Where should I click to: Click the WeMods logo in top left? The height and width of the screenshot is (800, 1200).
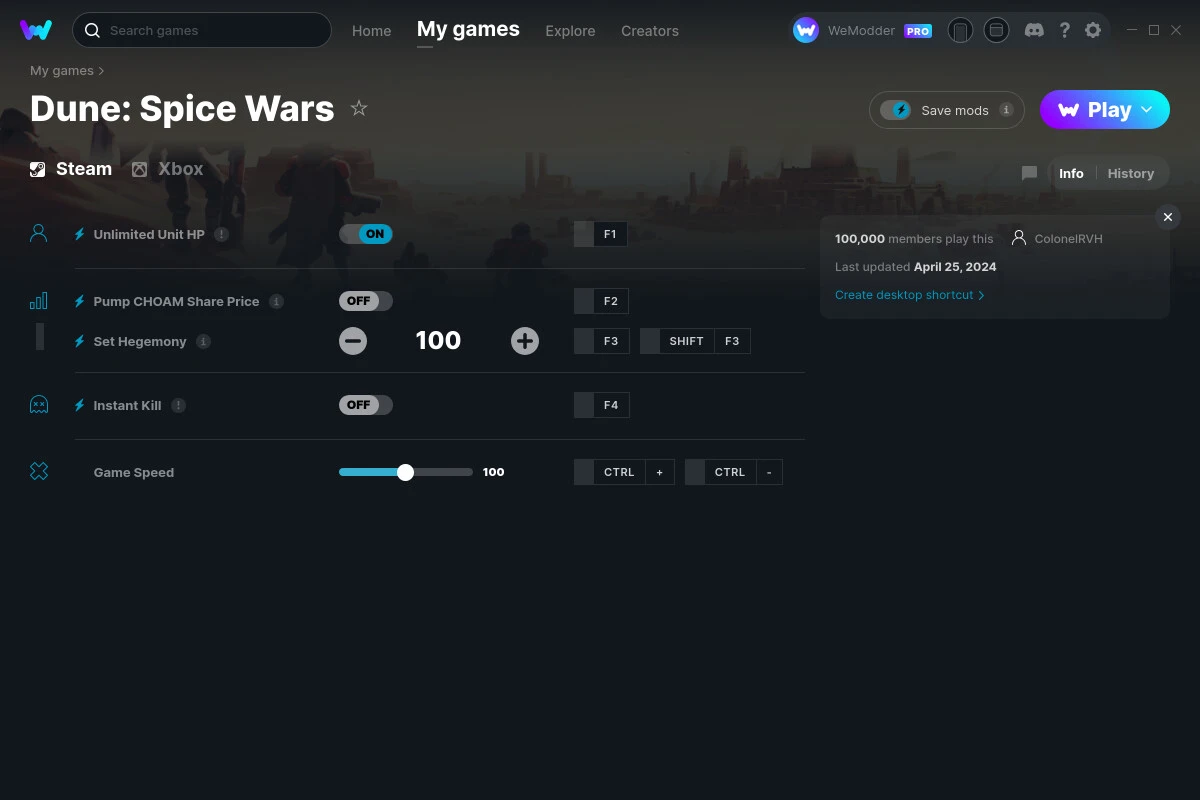pyautogui.click(x=36, y=30)
